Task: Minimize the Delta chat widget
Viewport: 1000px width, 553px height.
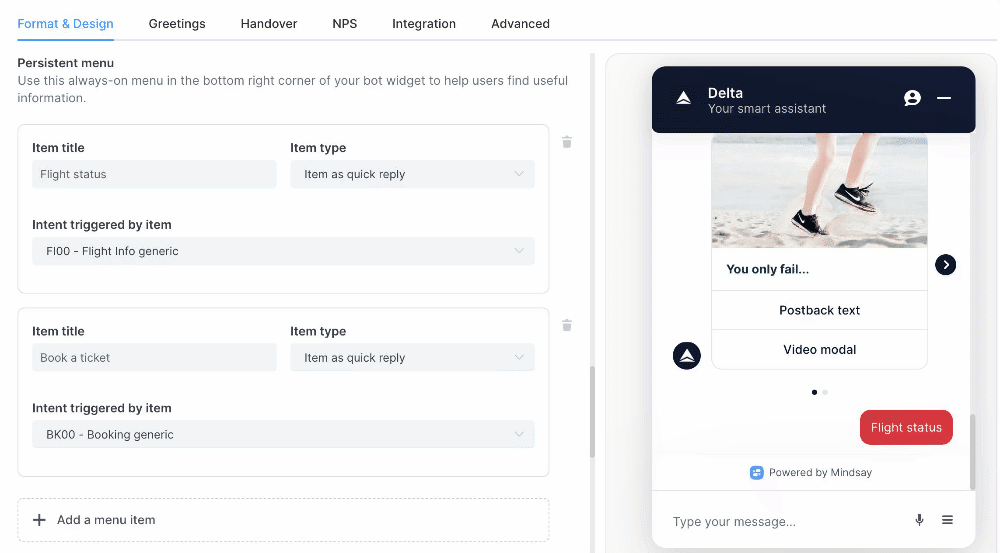Action: (x=944, y=98)
